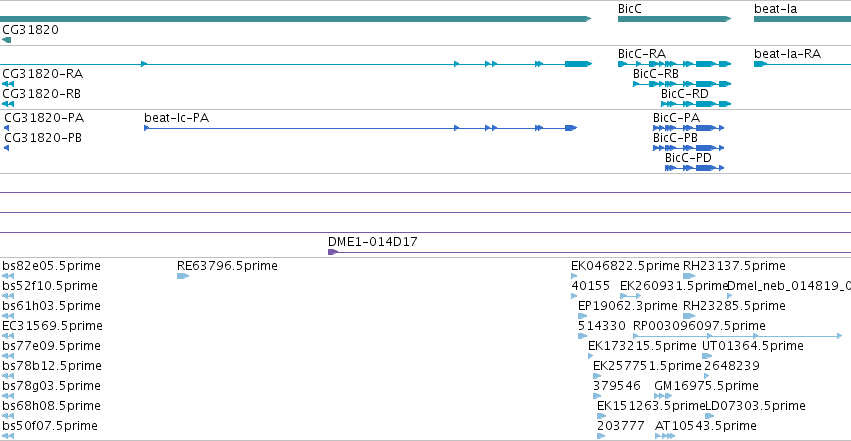Select the CG31820-PB protein label

click(x=43, y=138)
